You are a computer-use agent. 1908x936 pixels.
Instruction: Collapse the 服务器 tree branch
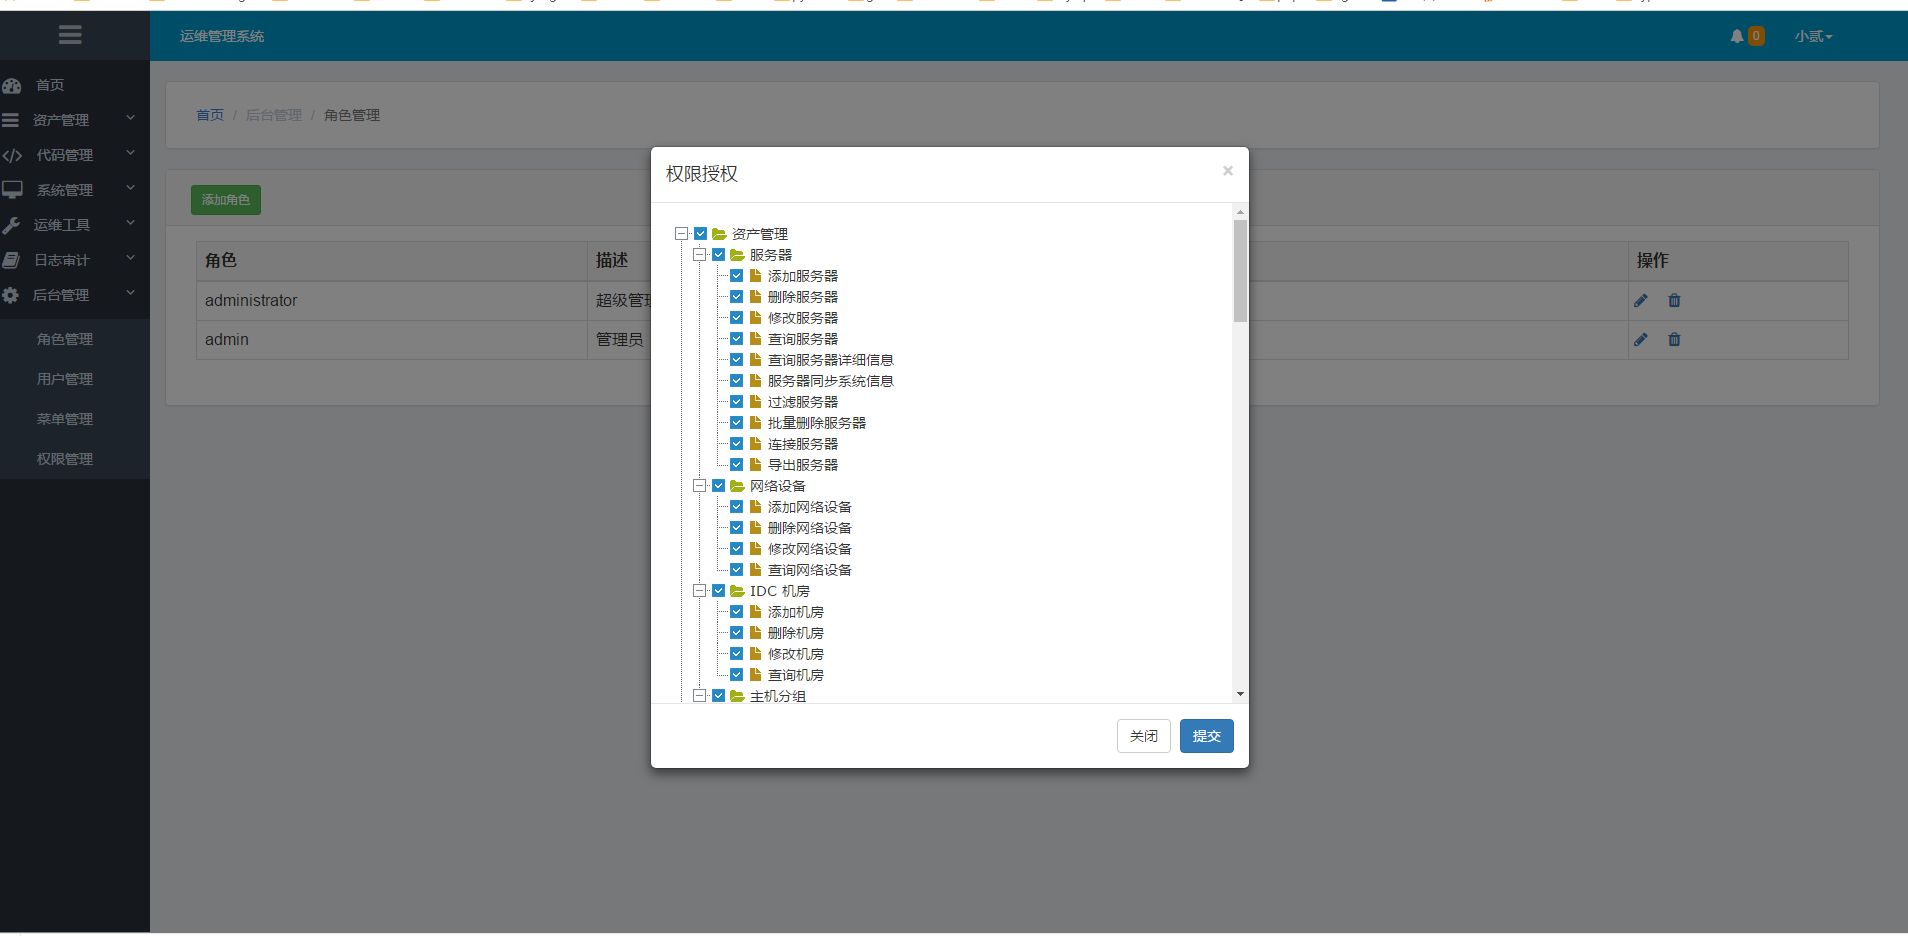pos(699,255)
